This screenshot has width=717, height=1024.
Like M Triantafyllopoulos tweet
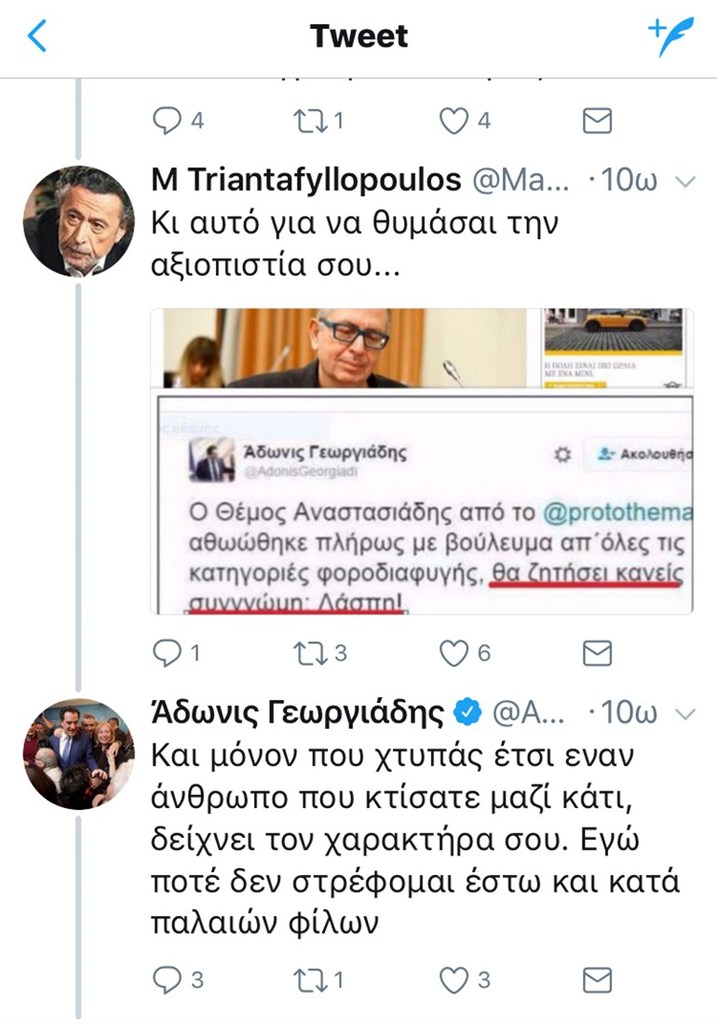click(455, 653)
